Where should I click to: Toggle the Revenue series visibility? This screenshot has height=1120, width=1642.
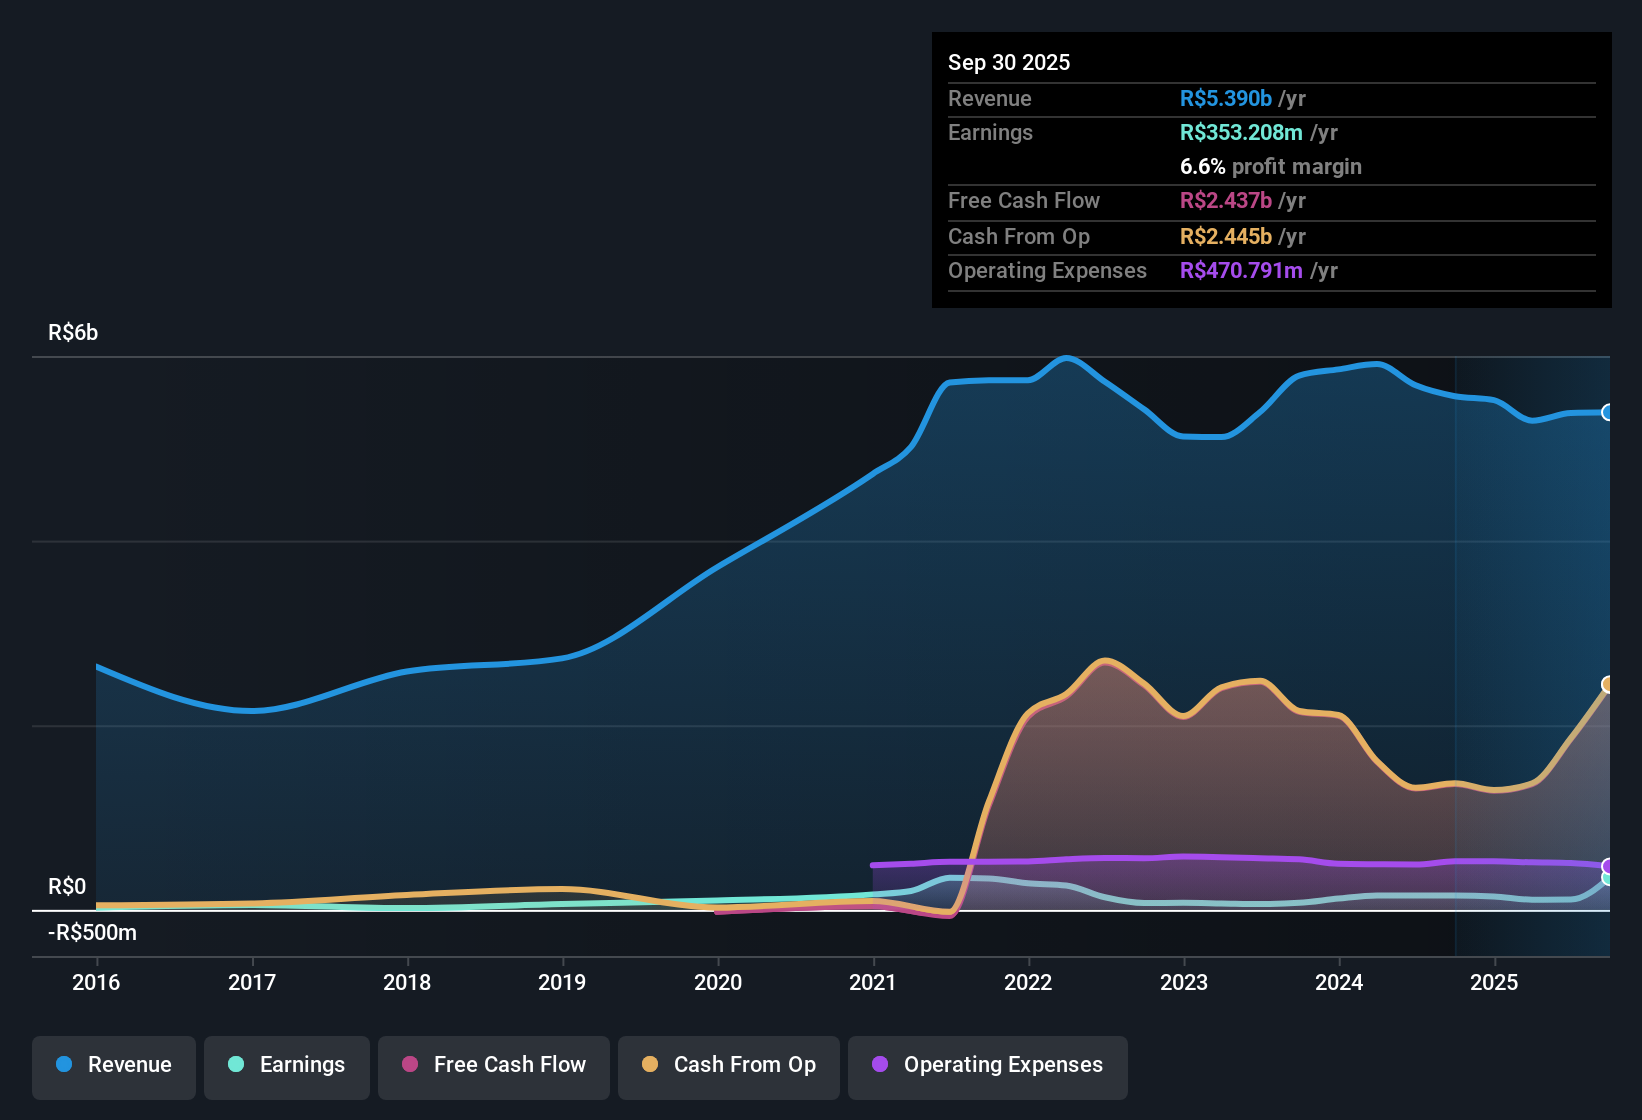[113, 1065]
